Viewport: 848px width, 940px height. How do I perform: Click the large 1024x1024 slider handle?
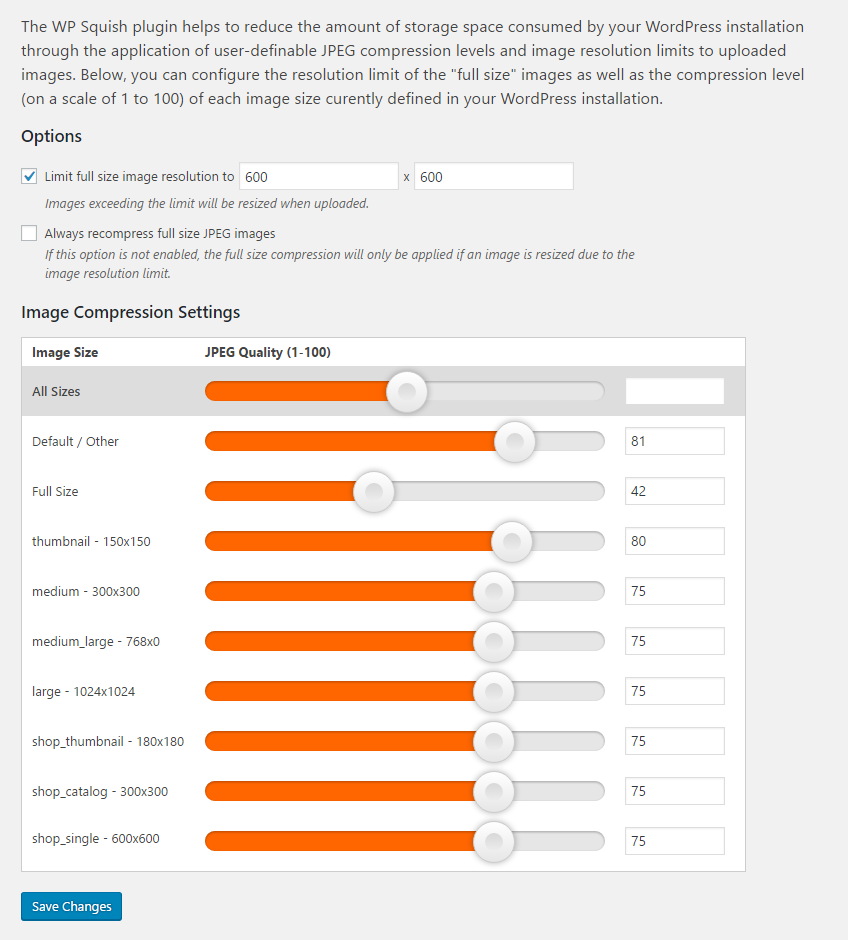point(493,691)
